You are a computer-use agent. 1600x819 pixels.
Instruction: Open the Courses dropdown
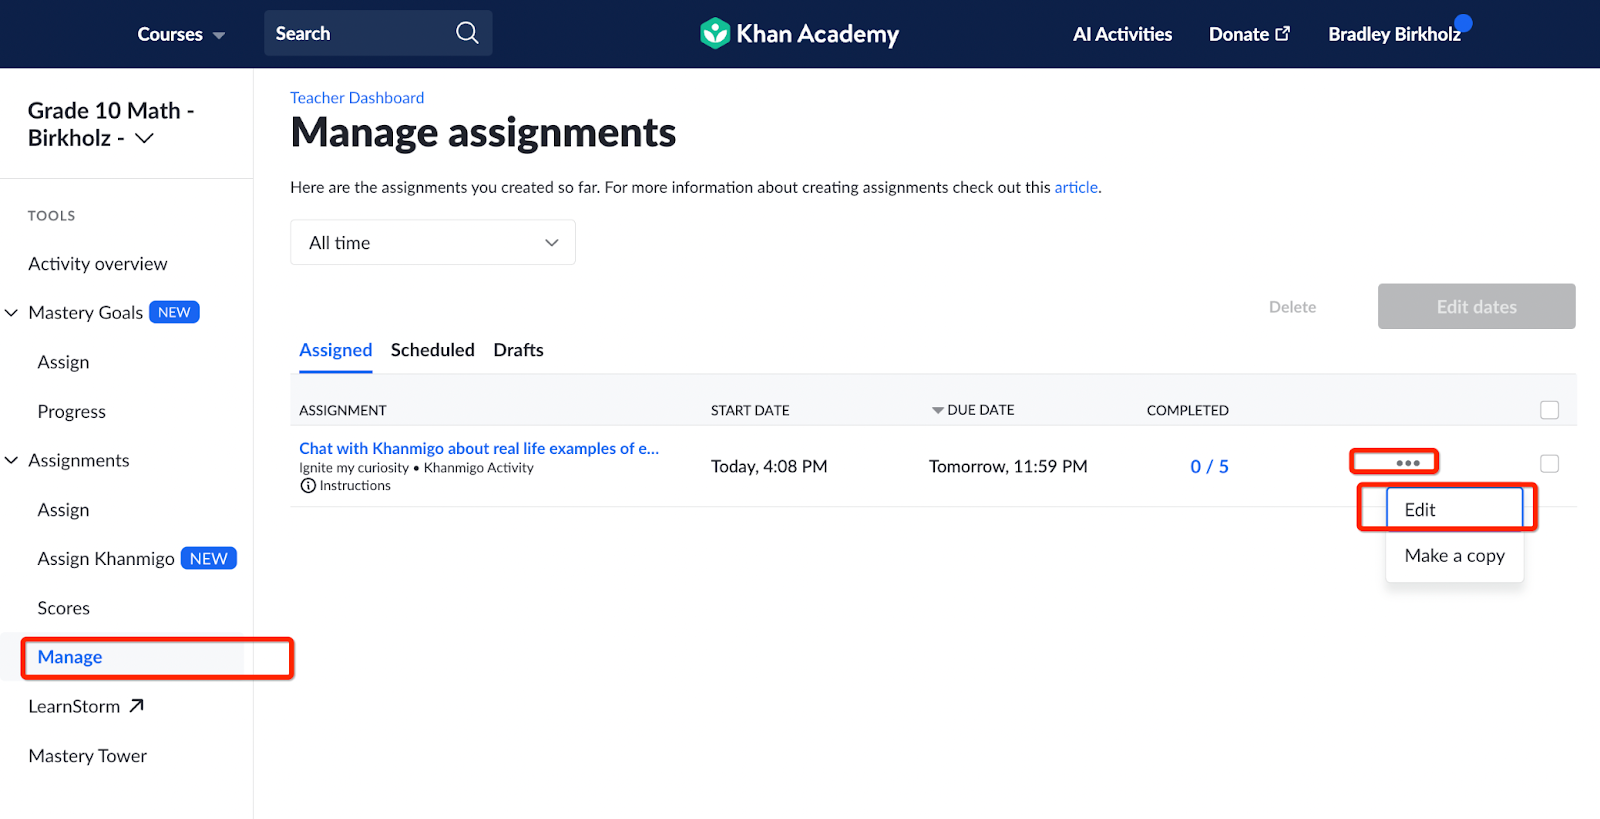[x=181, y=34]
